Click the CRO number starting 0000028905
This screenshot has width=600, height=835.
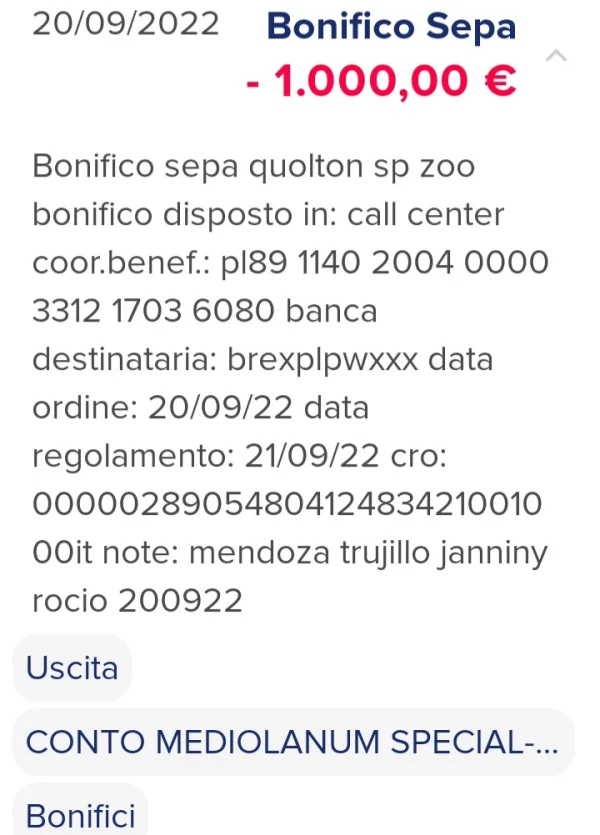[287, 504]
